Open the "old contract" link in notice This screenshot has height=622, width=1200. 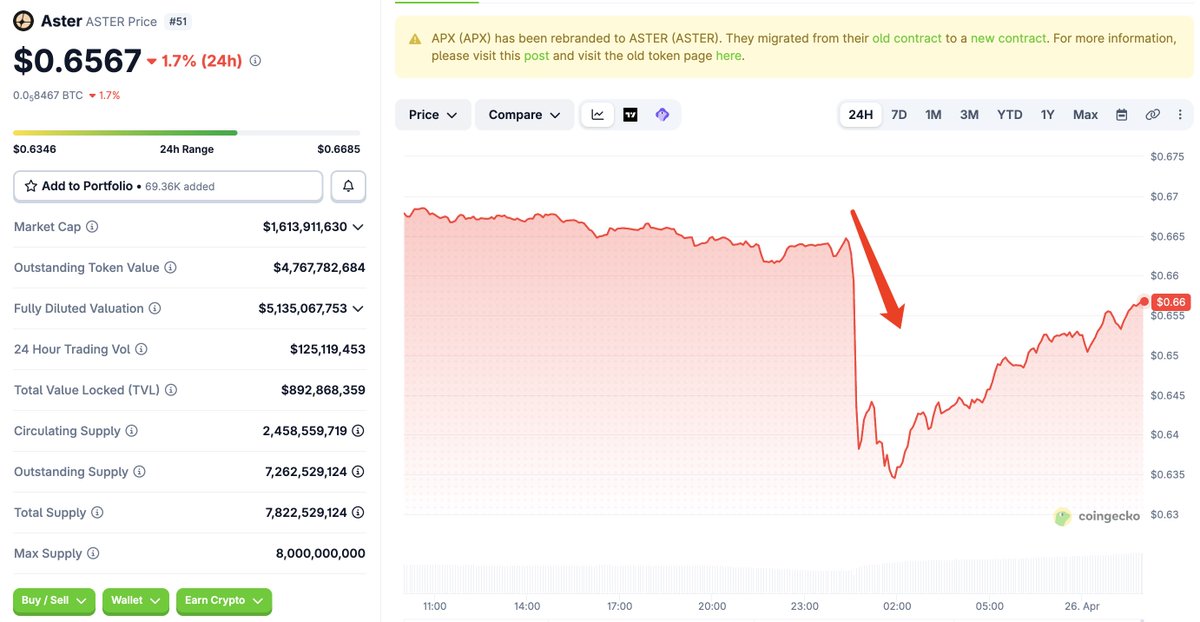(907, 38)
